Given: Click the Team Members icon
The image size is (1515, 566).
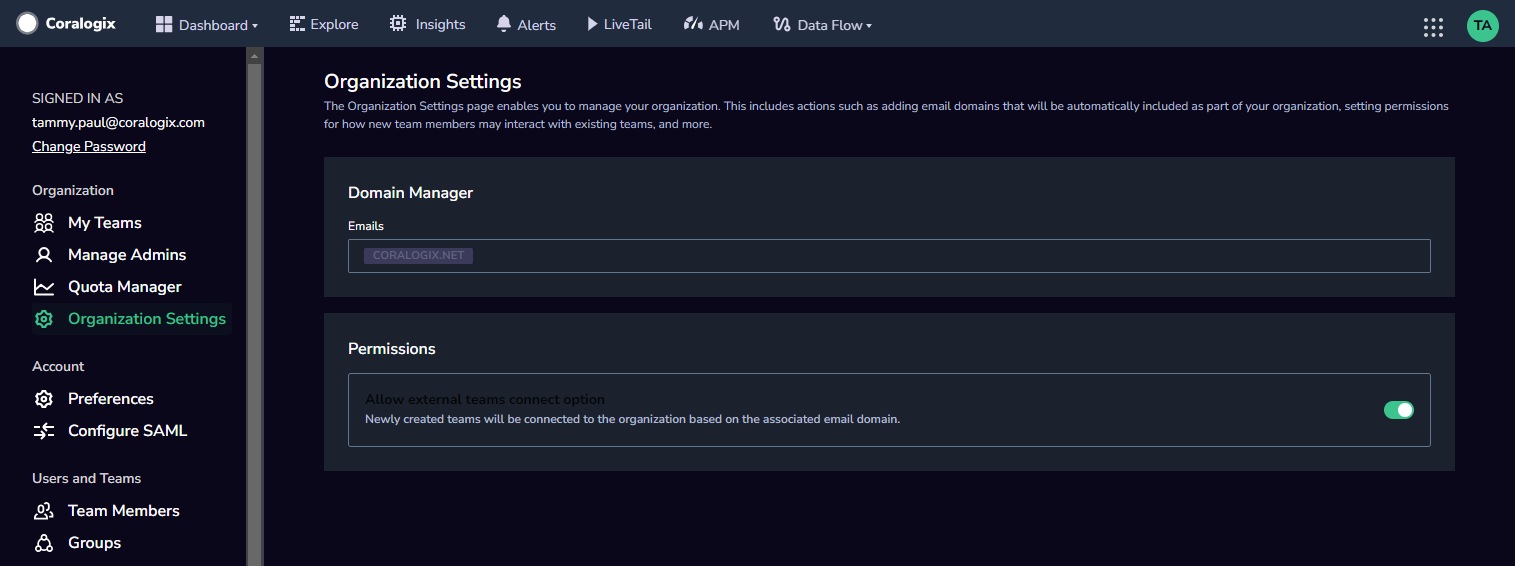Looking at the screenshot, I should coord(44,511).
